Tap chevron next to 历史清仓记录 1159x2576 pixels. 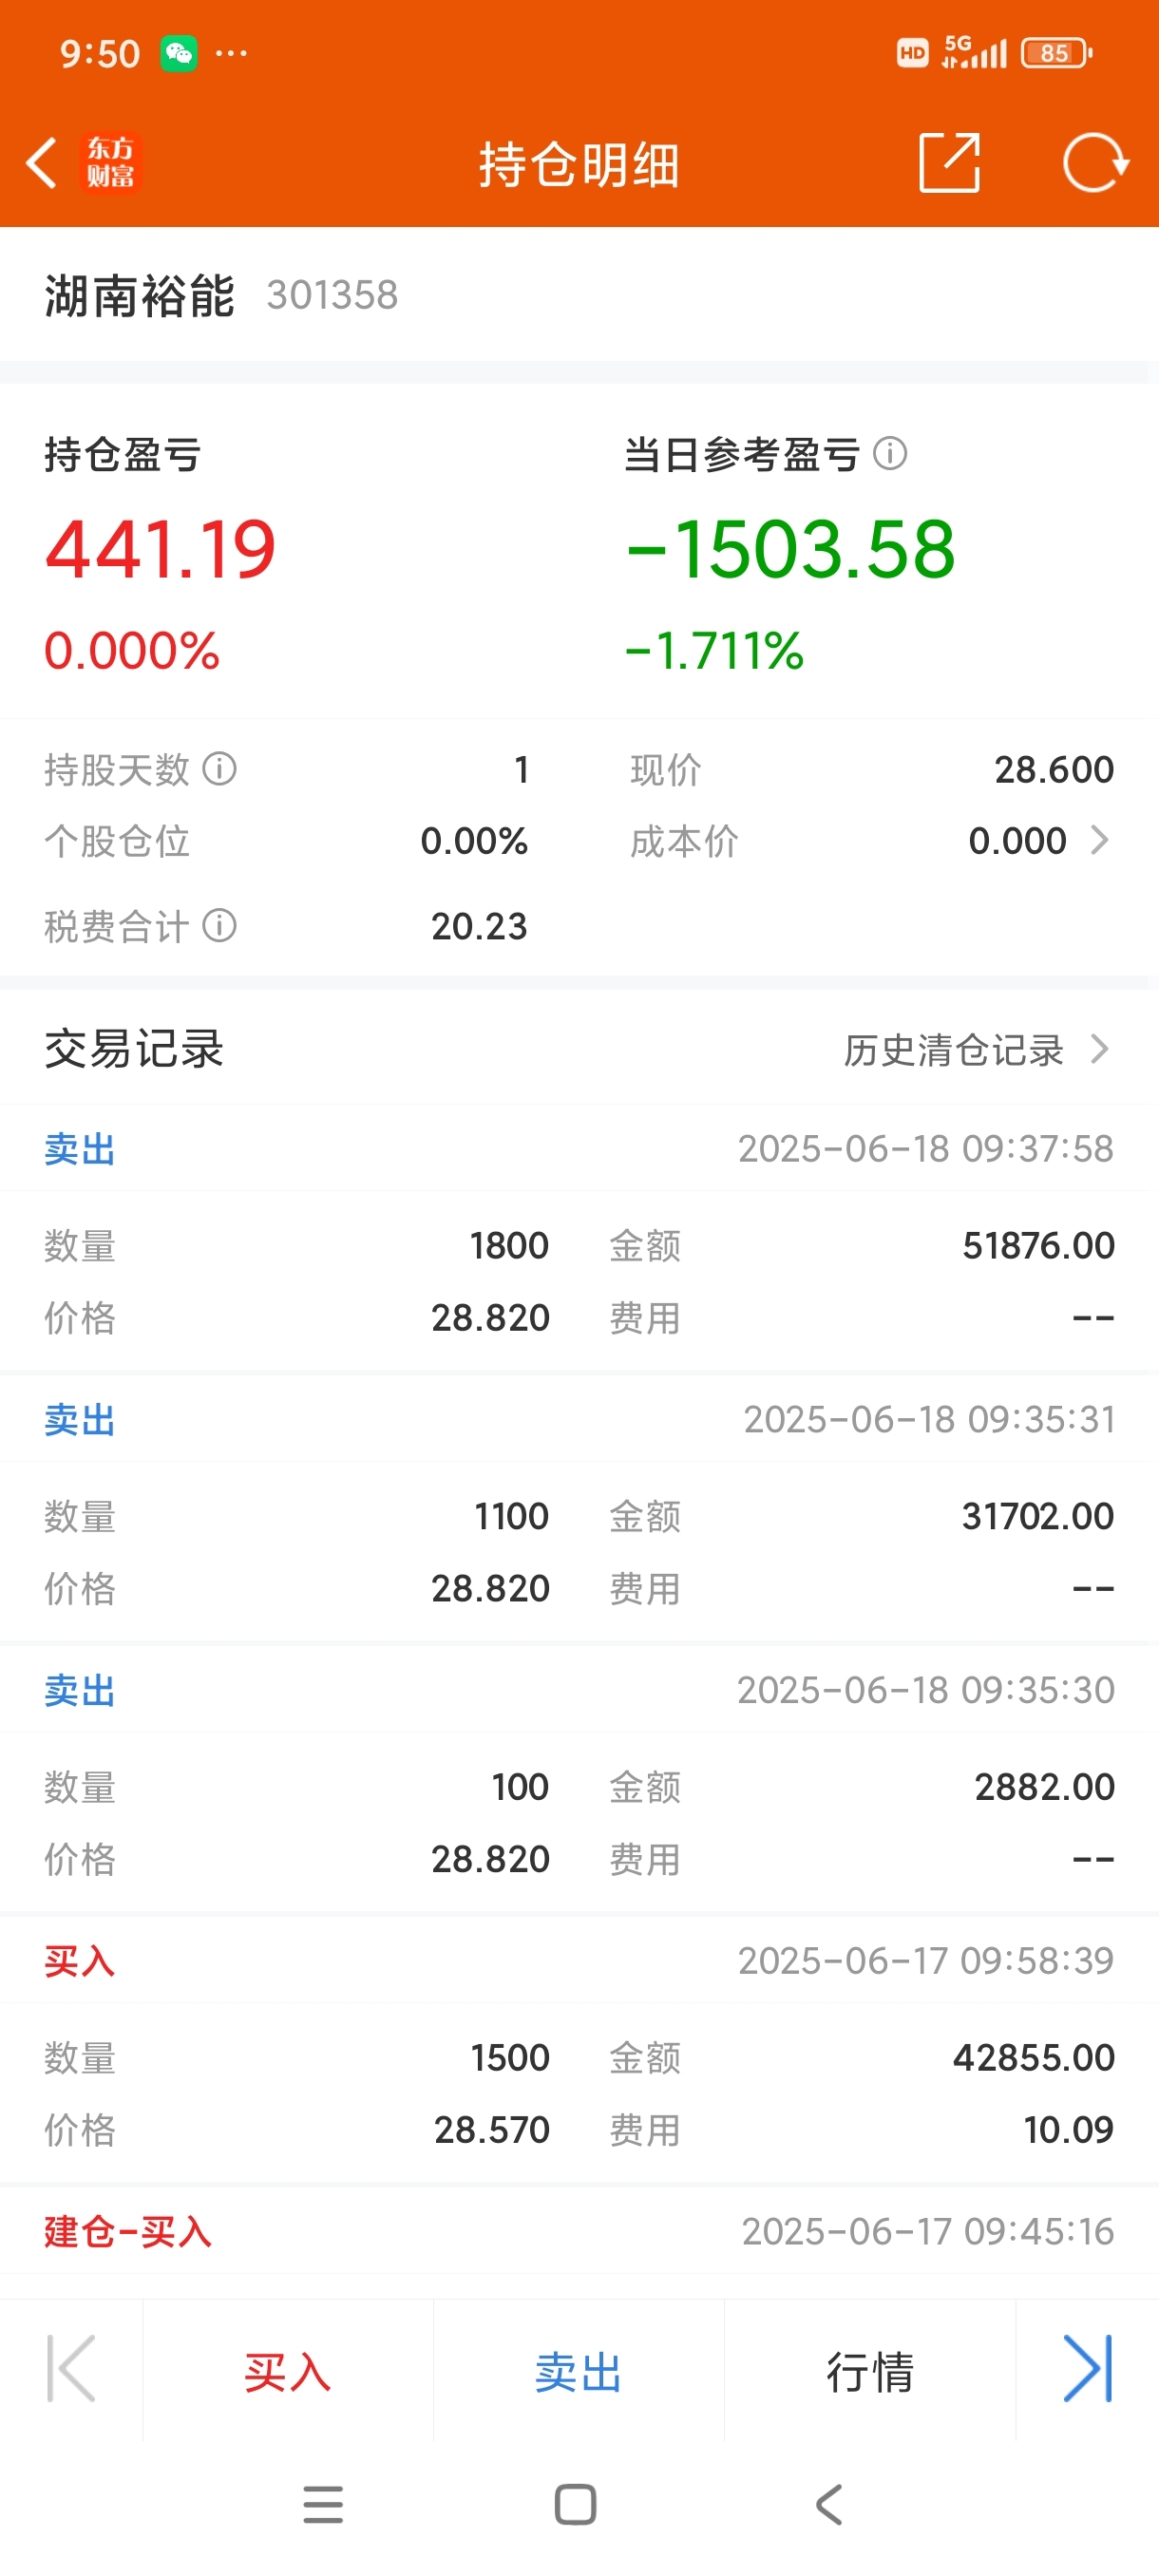(x=1099, y=1049)
